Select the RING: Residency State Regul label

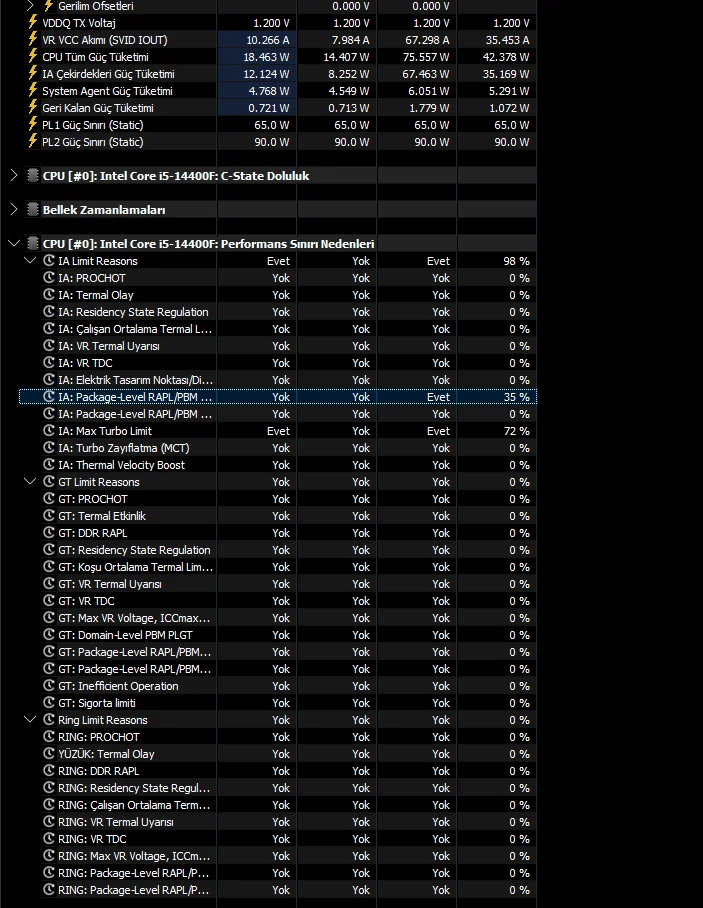[x=134, y=788]
